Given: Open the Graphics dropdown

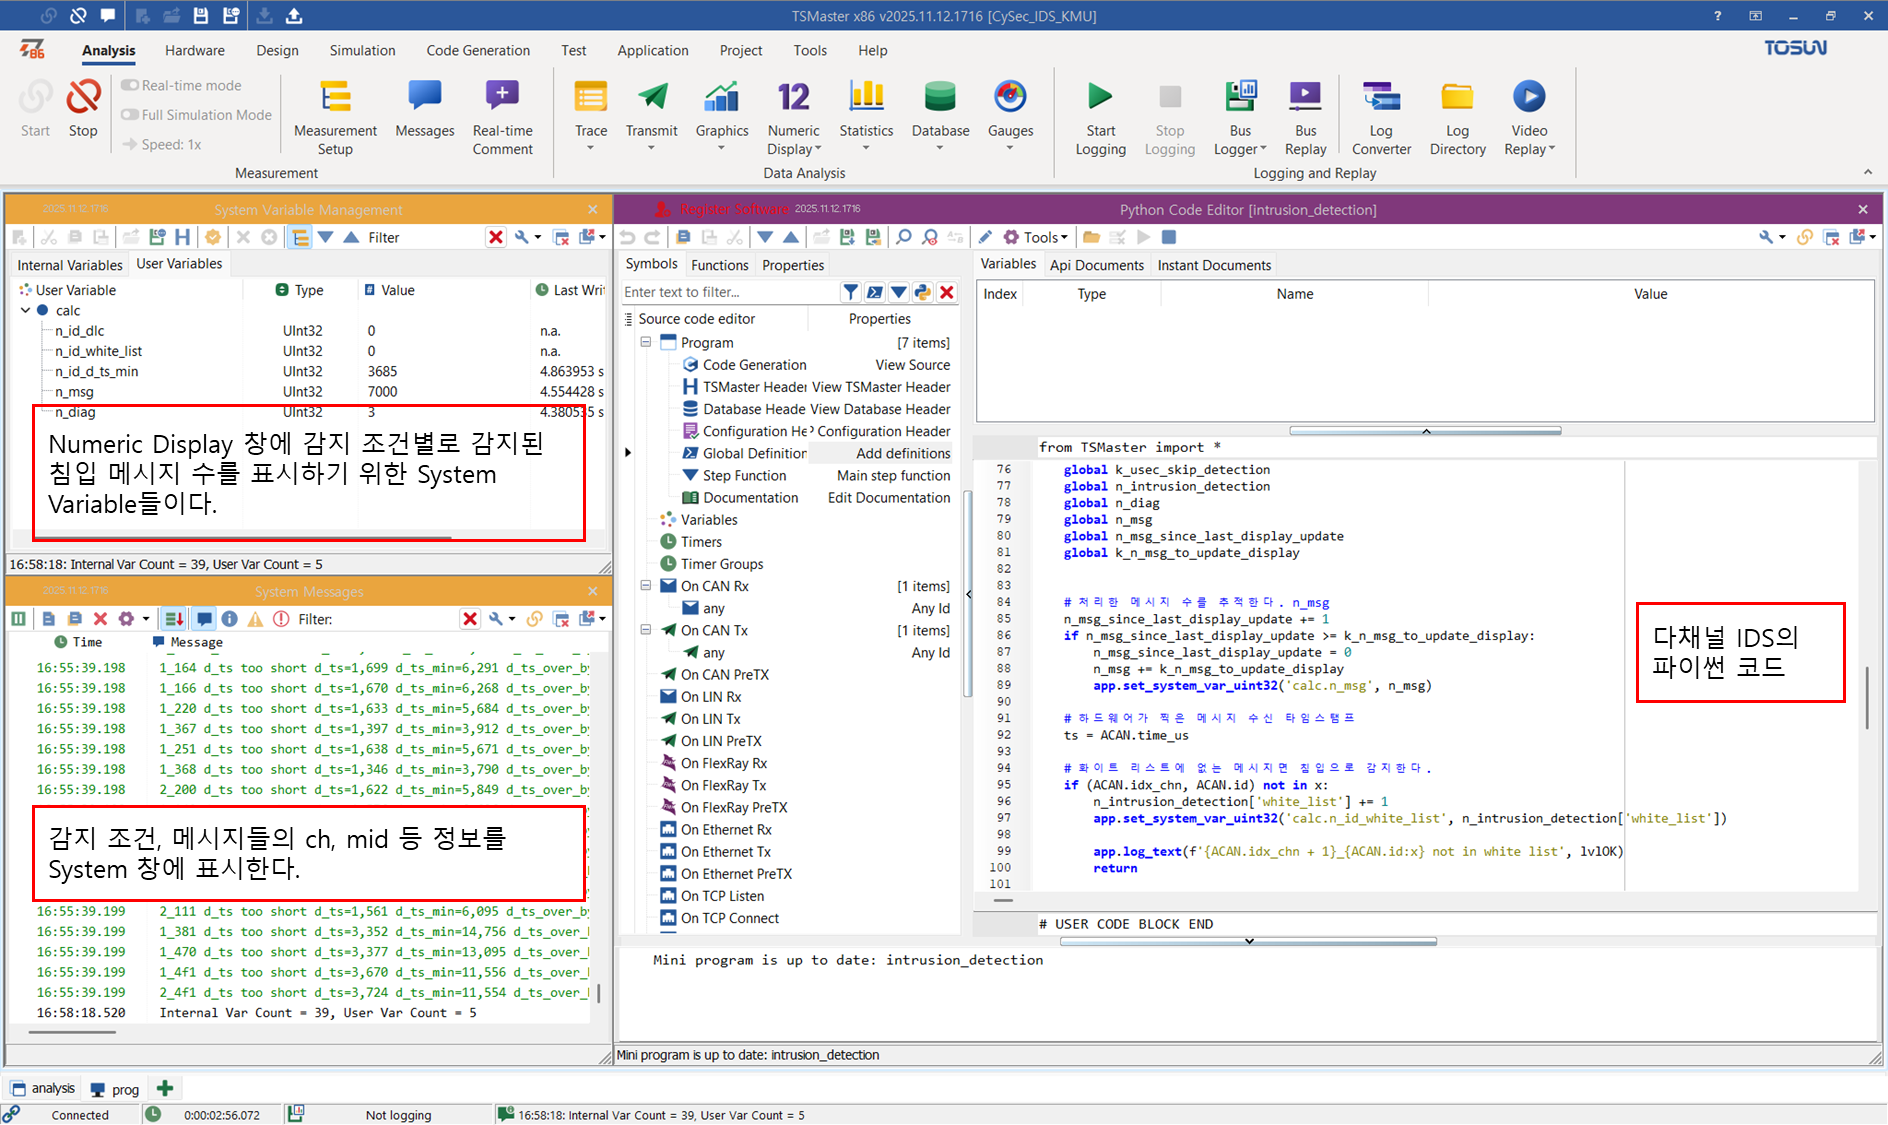Looking at the screenshot, I should pos(721,148).
